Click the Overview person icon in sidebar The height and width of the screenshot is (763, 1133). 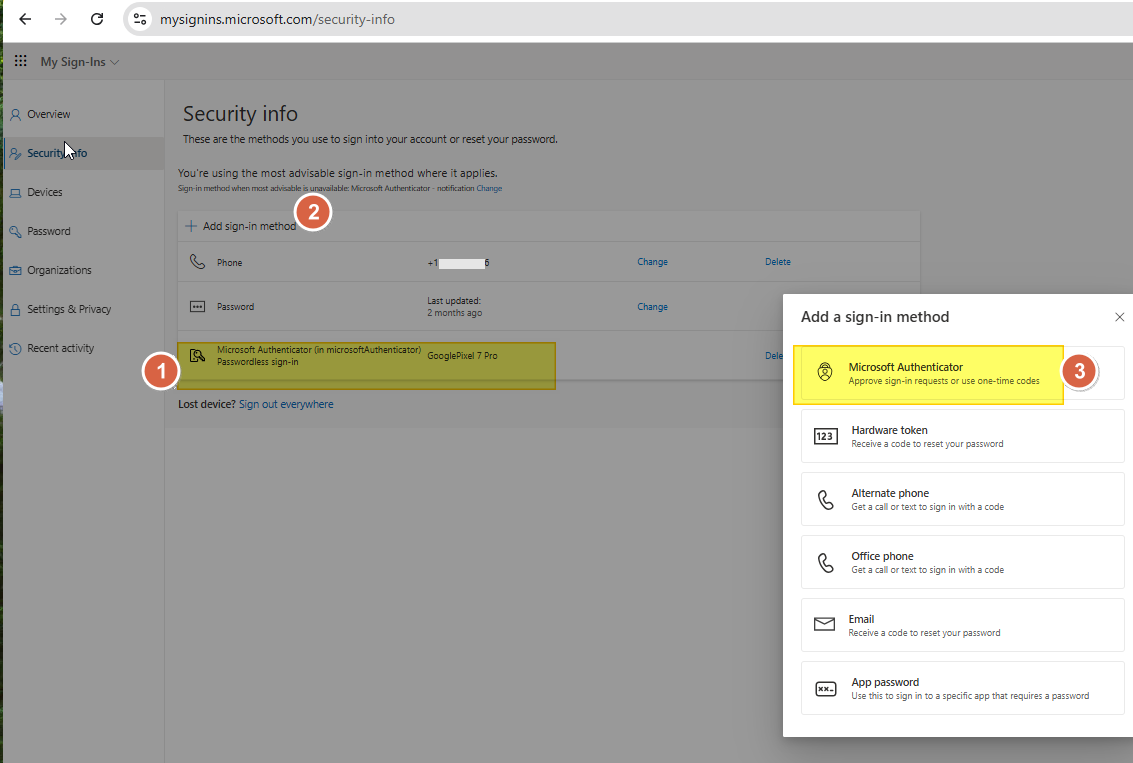(15, 114)
